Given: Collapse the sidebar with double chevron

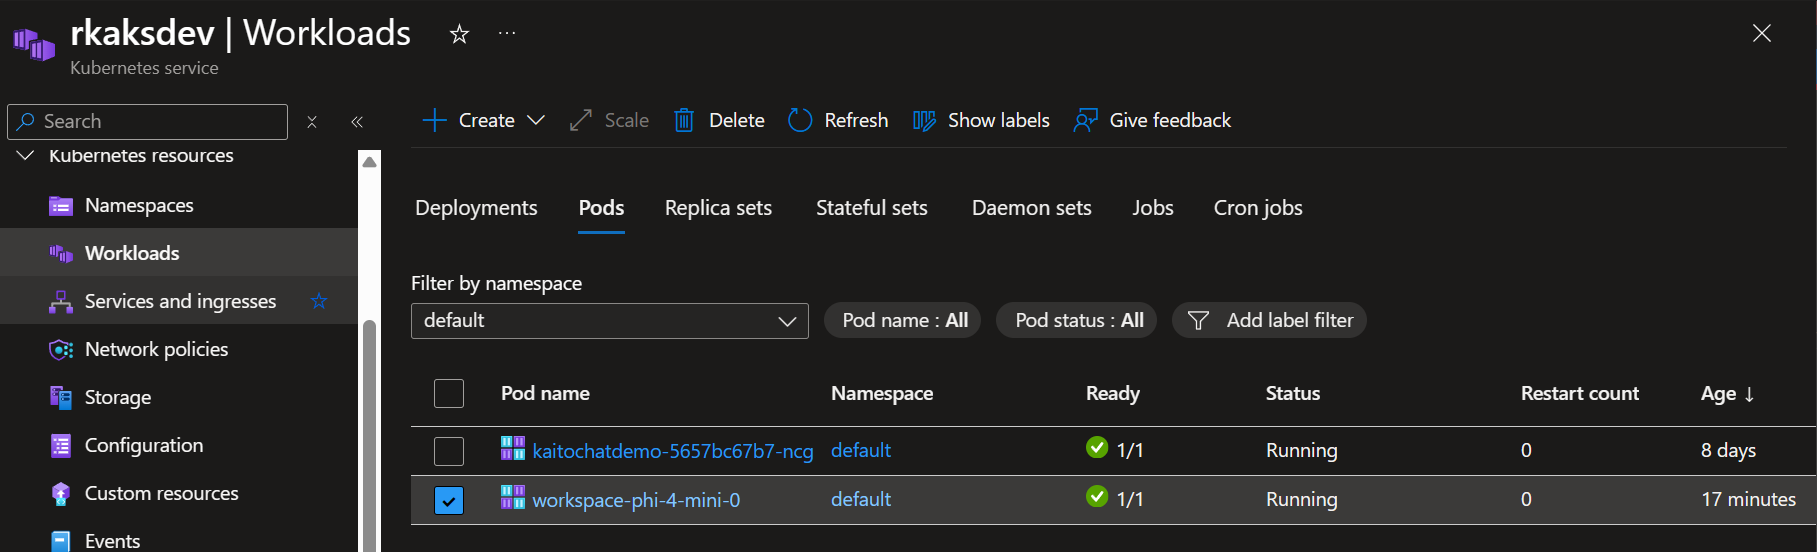Looking at the screenshot, I should [x=357, y=122].
